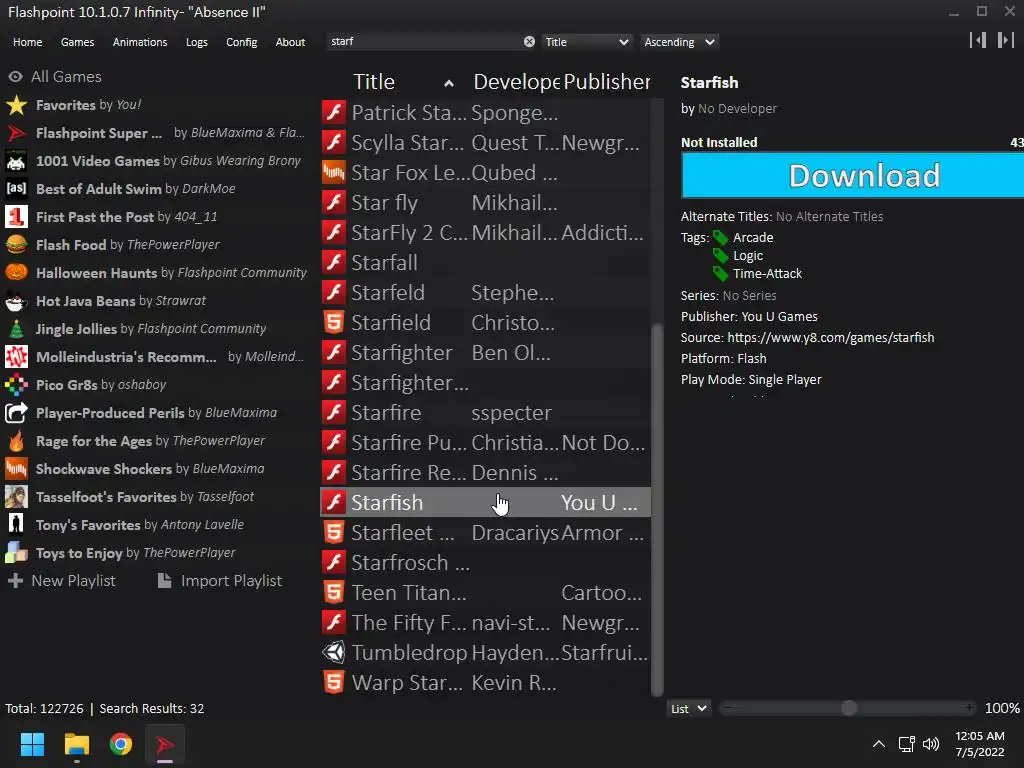Sort by the Publisher column header
The height and width of the screenshot is (768, 1024).
pos(606,82)
